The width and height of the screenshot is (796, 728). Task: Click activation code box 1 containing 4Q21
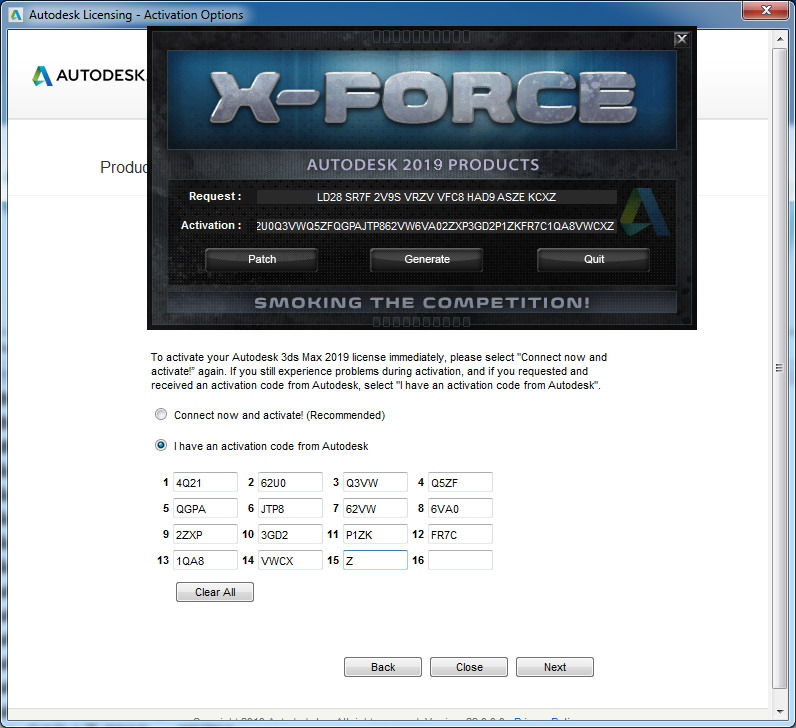(205, 482)
